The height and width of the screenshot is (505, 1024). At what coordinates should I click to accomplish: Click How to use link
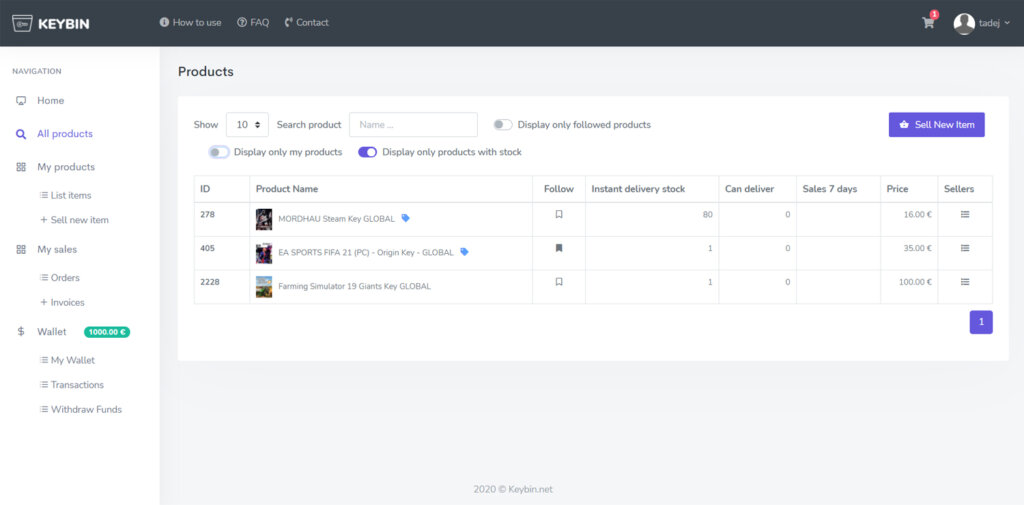coord(191,22)
